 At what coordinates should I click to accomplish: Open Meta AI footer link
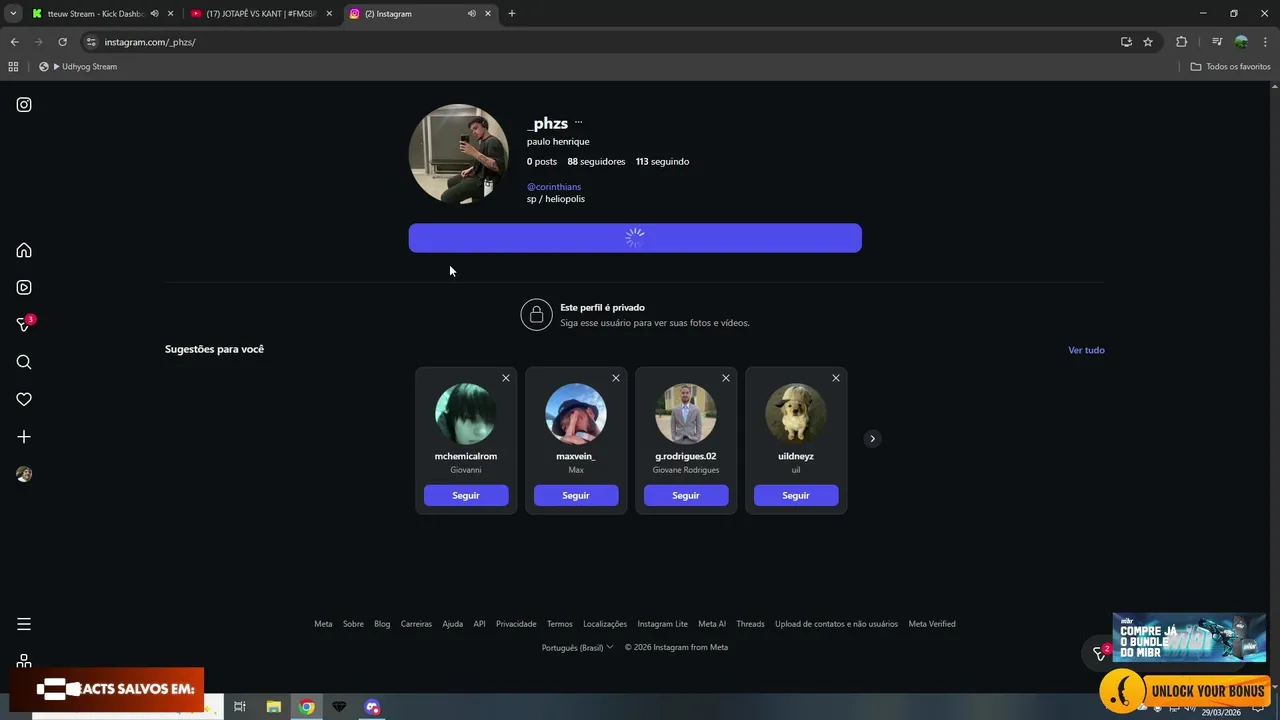pyautogui.click(x=712, y=624)
